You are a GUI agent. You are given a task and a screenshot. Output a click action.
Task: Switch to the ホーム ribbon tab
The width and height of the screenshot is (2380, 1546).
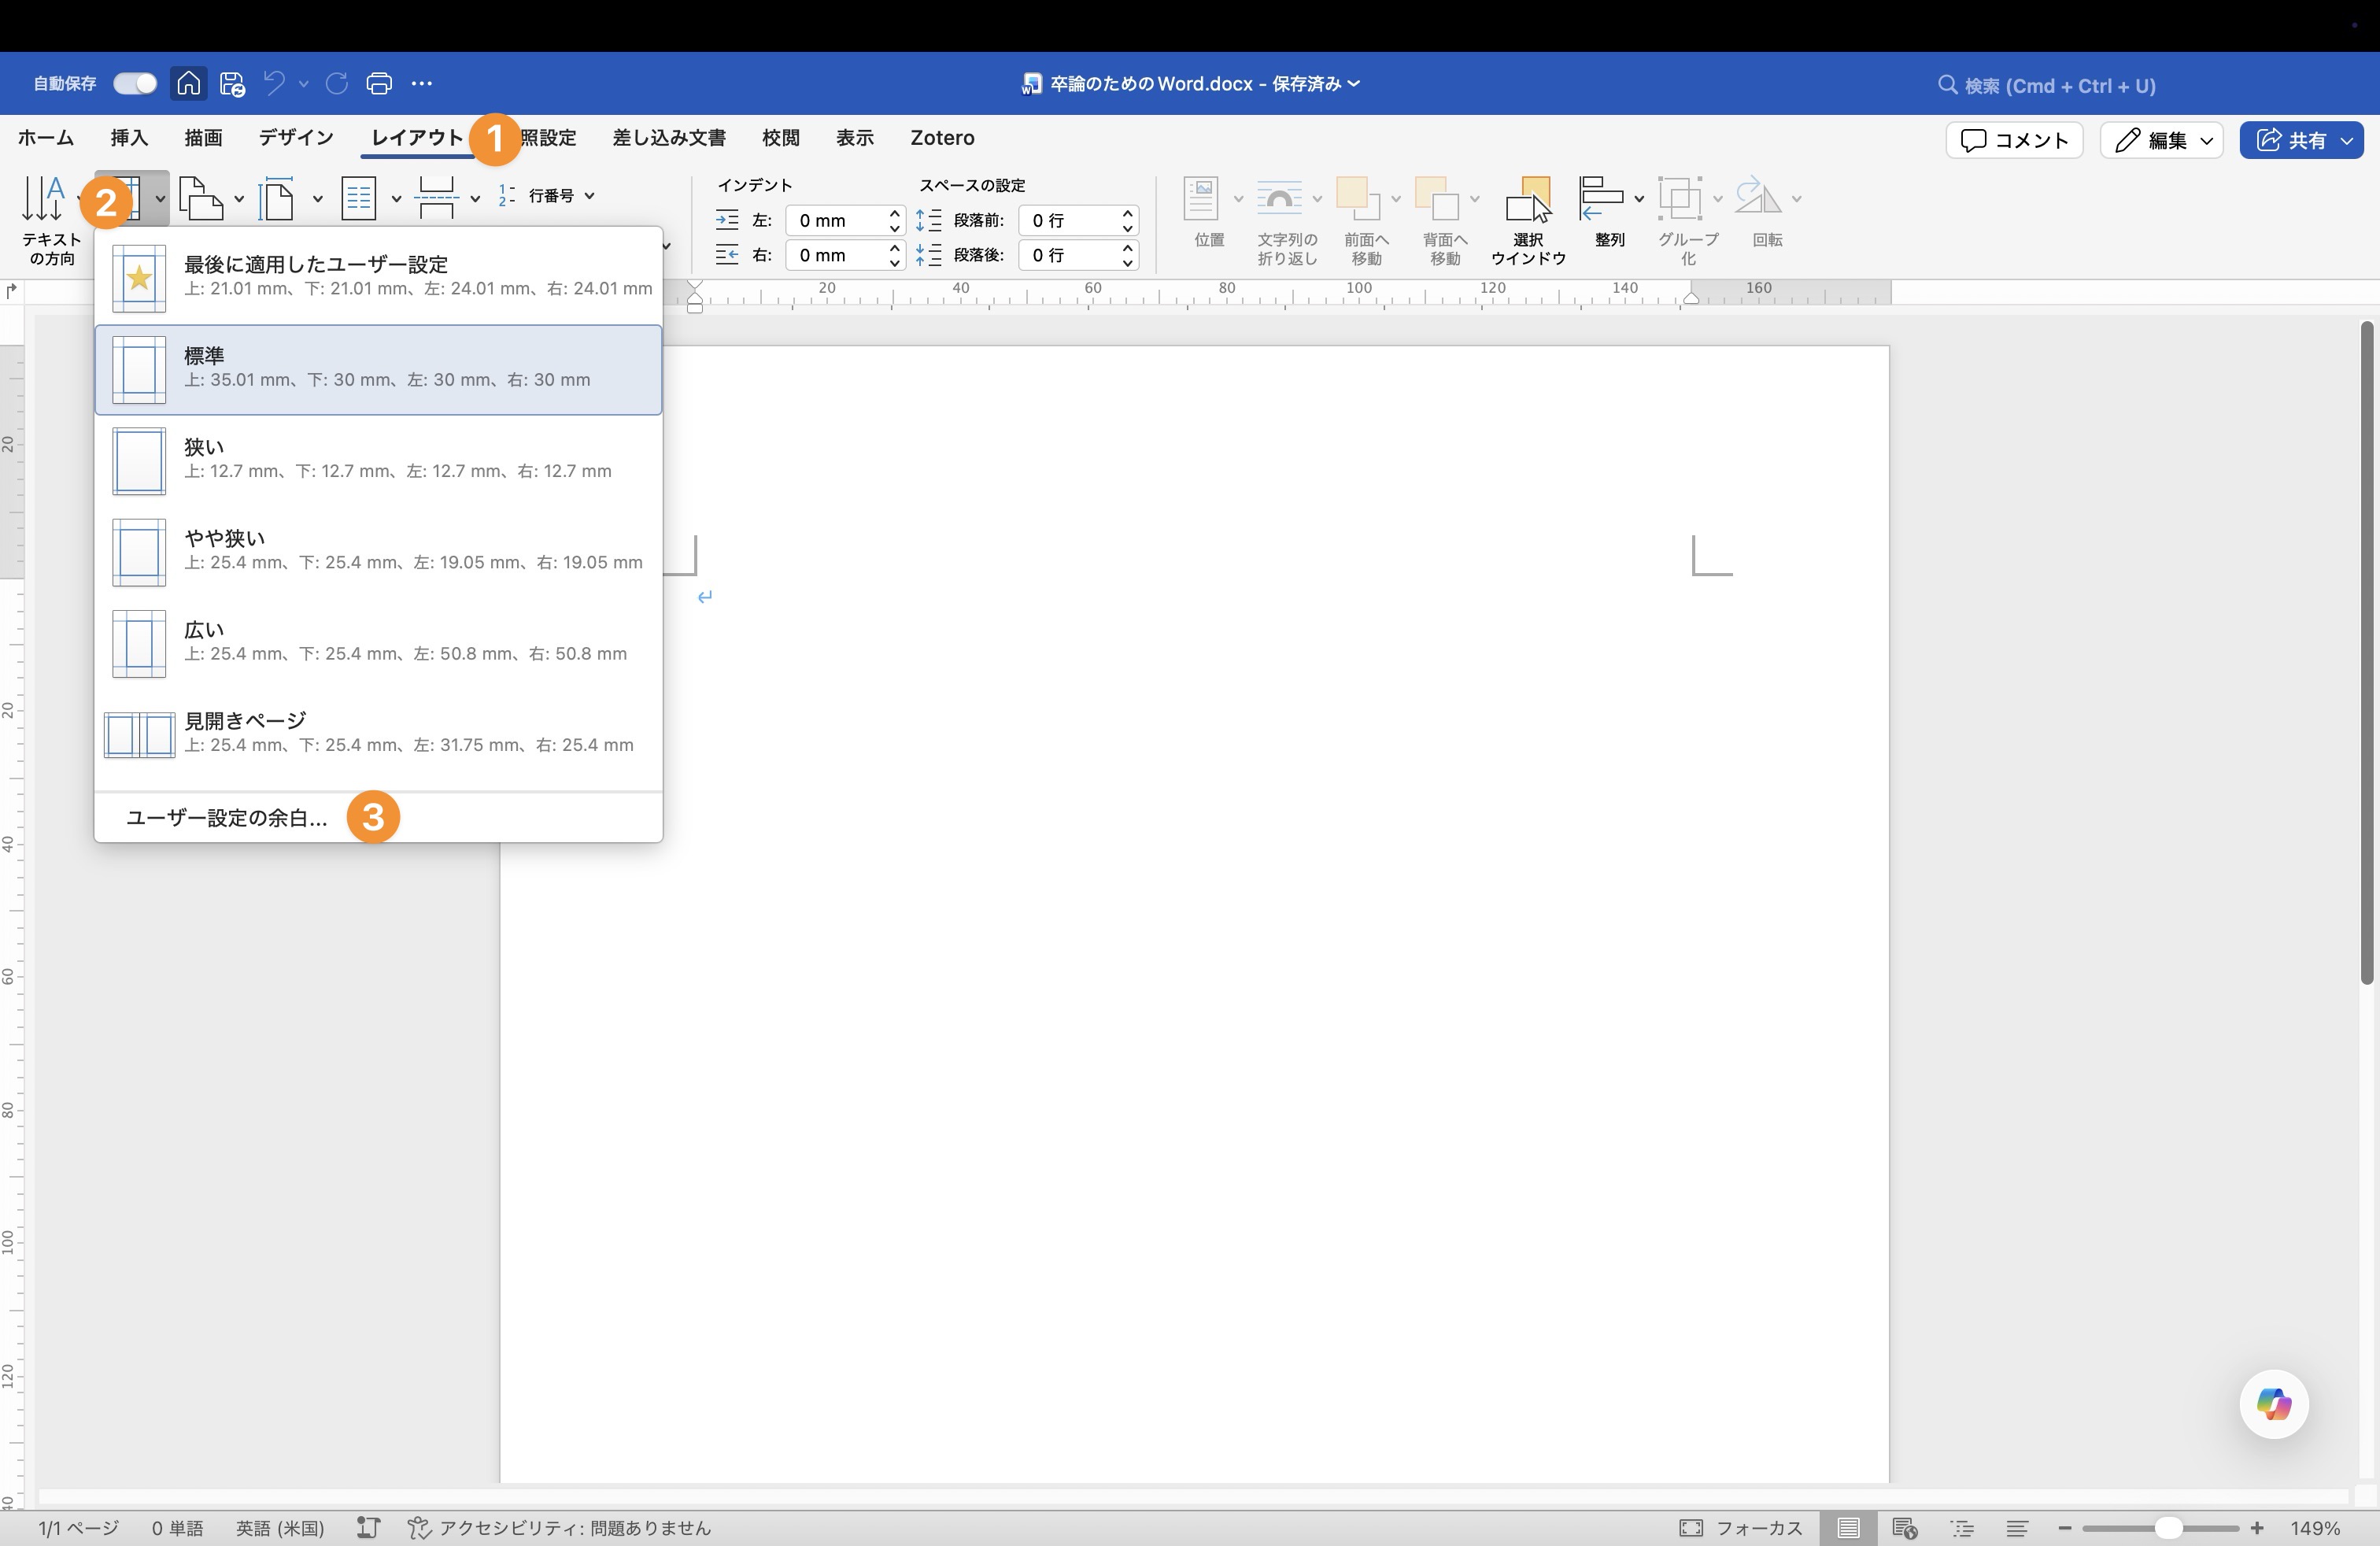click(x=44, y=138)
